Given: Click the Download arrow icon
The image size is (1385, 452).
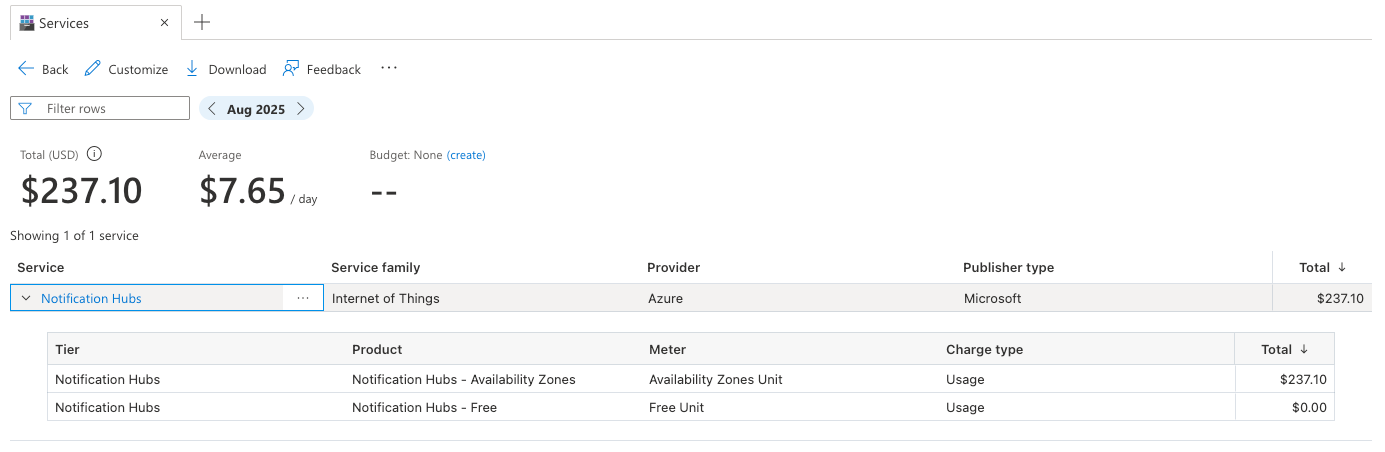Looking at the screenshot, I should [191, 68].
